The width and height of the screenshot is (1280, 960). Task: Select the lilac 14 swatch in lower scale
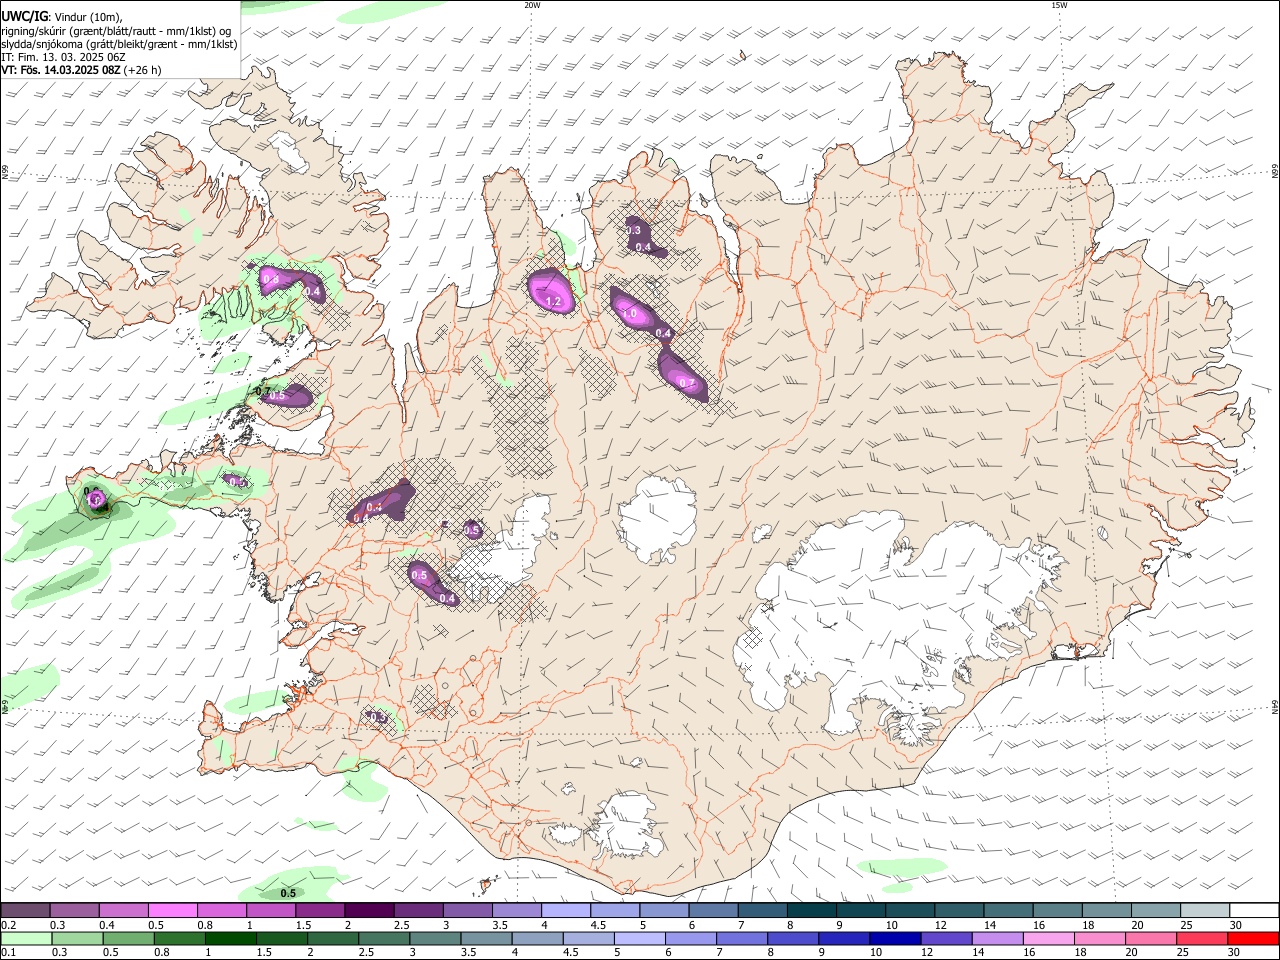coord(997,939)
